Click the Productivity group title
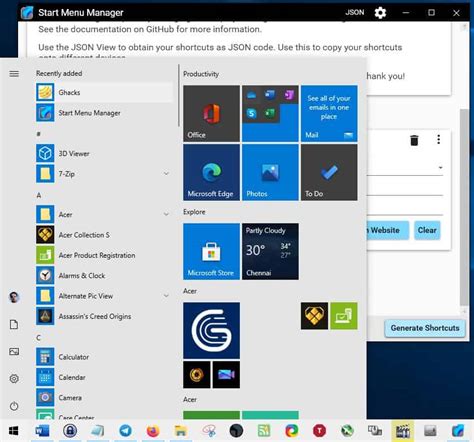474x442 pixels. pyautogui.click(x=201, y=74)
